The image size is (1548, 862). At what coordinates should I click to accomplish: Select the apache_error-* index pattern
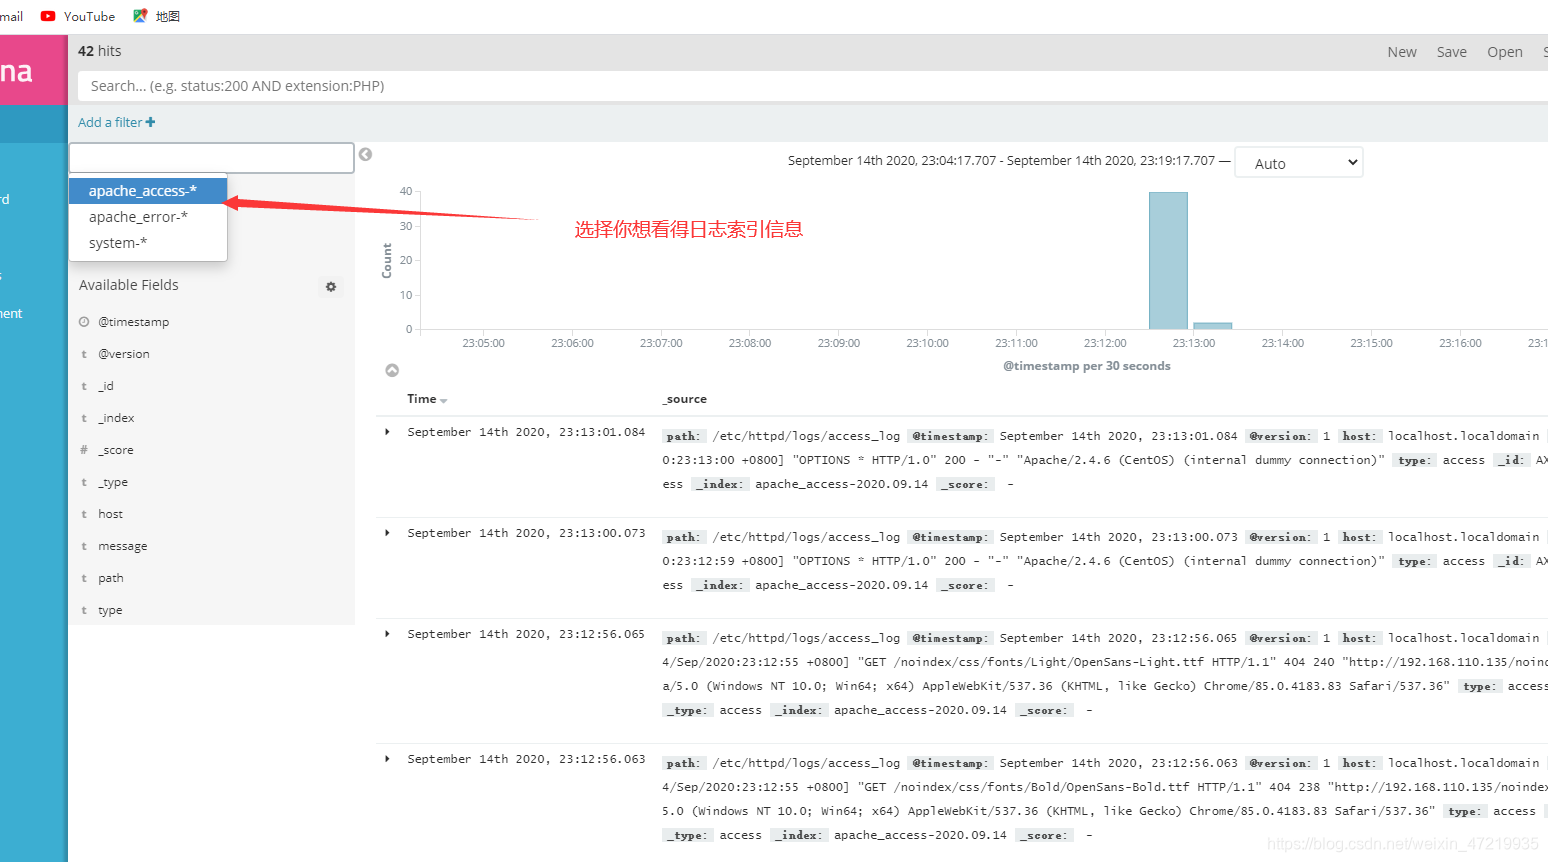(148, 217)
